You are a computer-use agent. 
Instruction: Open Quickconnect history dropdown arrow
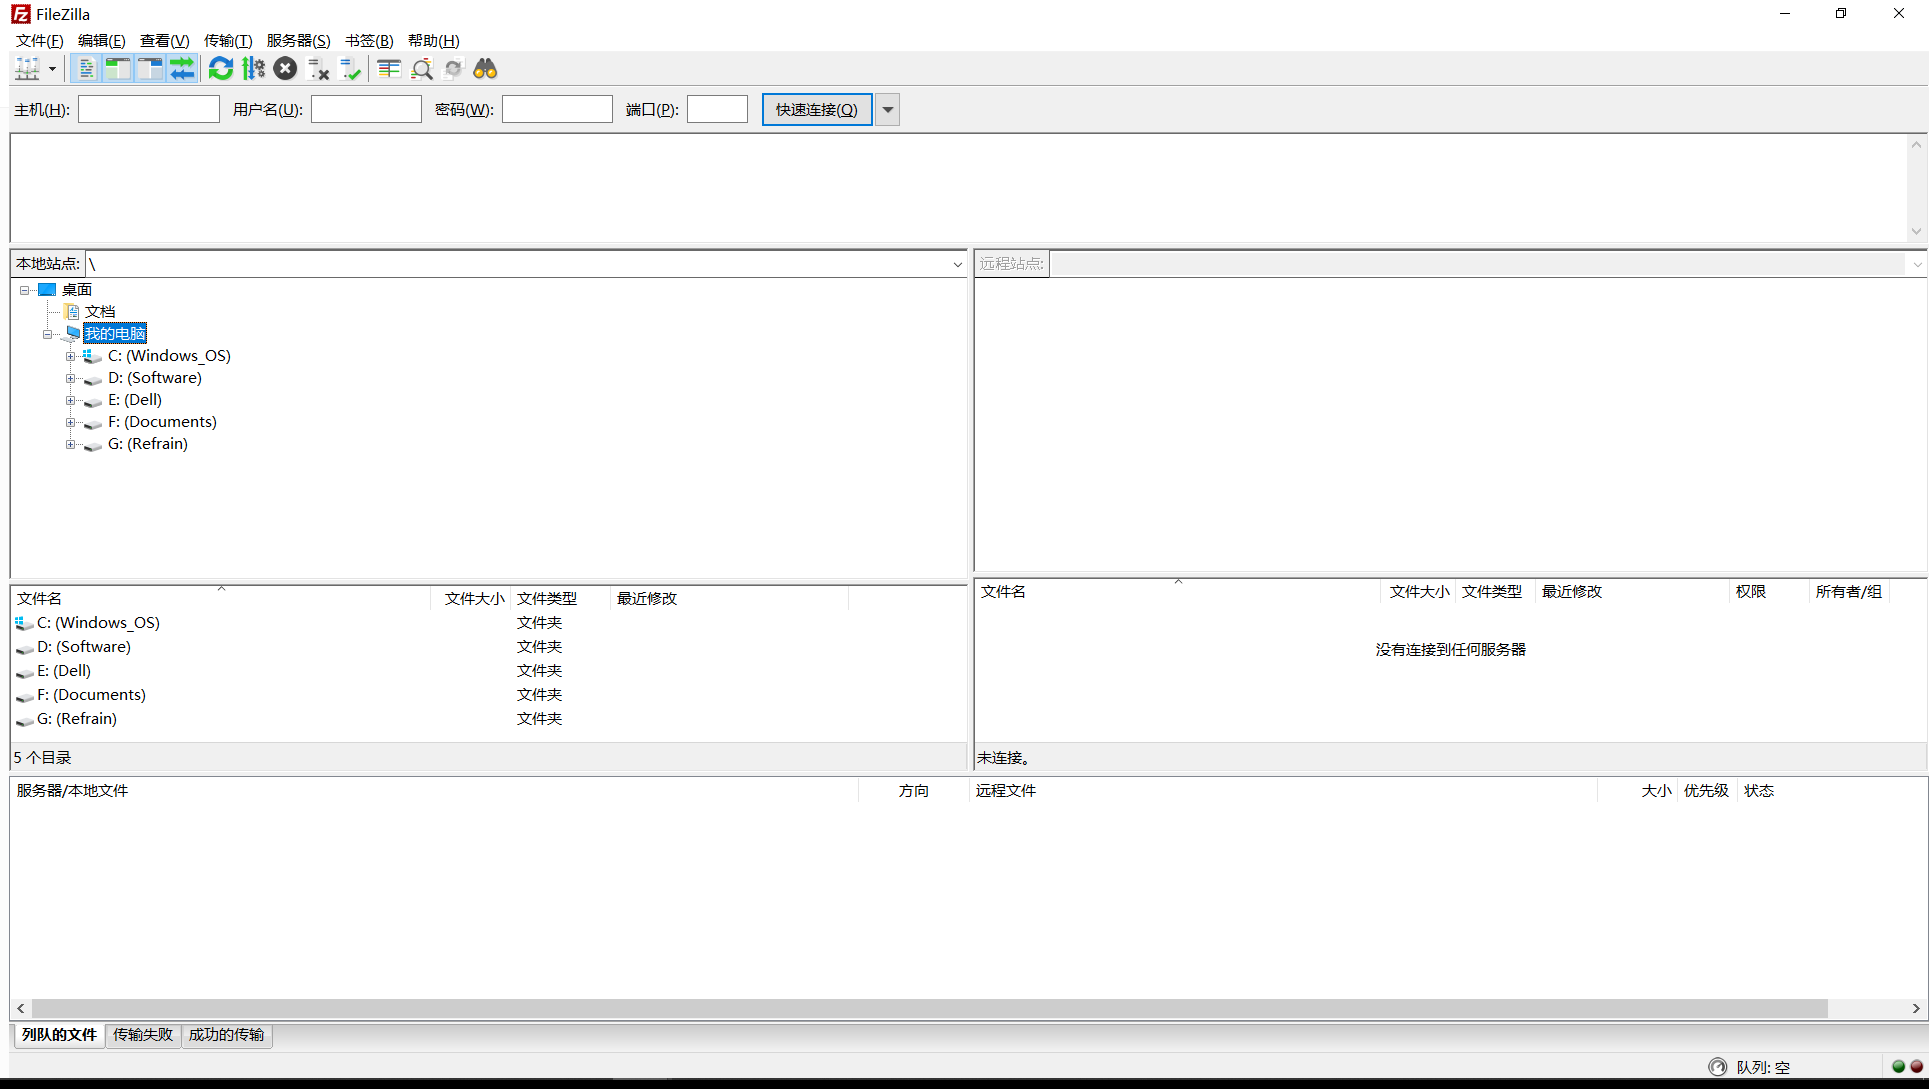[x=887, y=110]
